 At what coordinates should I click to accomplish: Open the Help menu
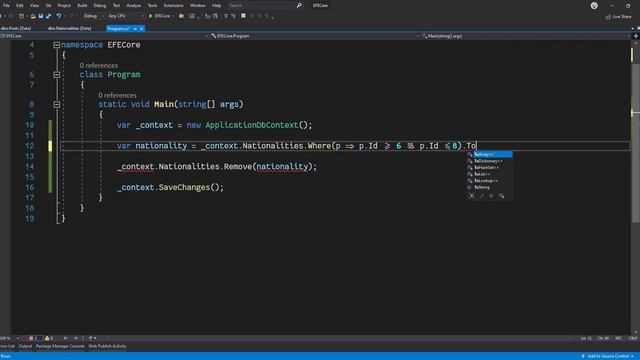coord(216,5)
